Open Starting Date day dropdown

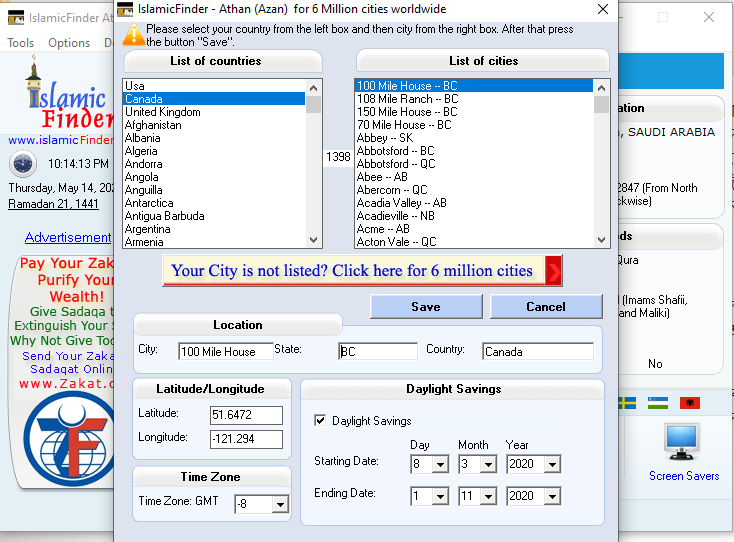pyautogui.click(x=440, y=464)
